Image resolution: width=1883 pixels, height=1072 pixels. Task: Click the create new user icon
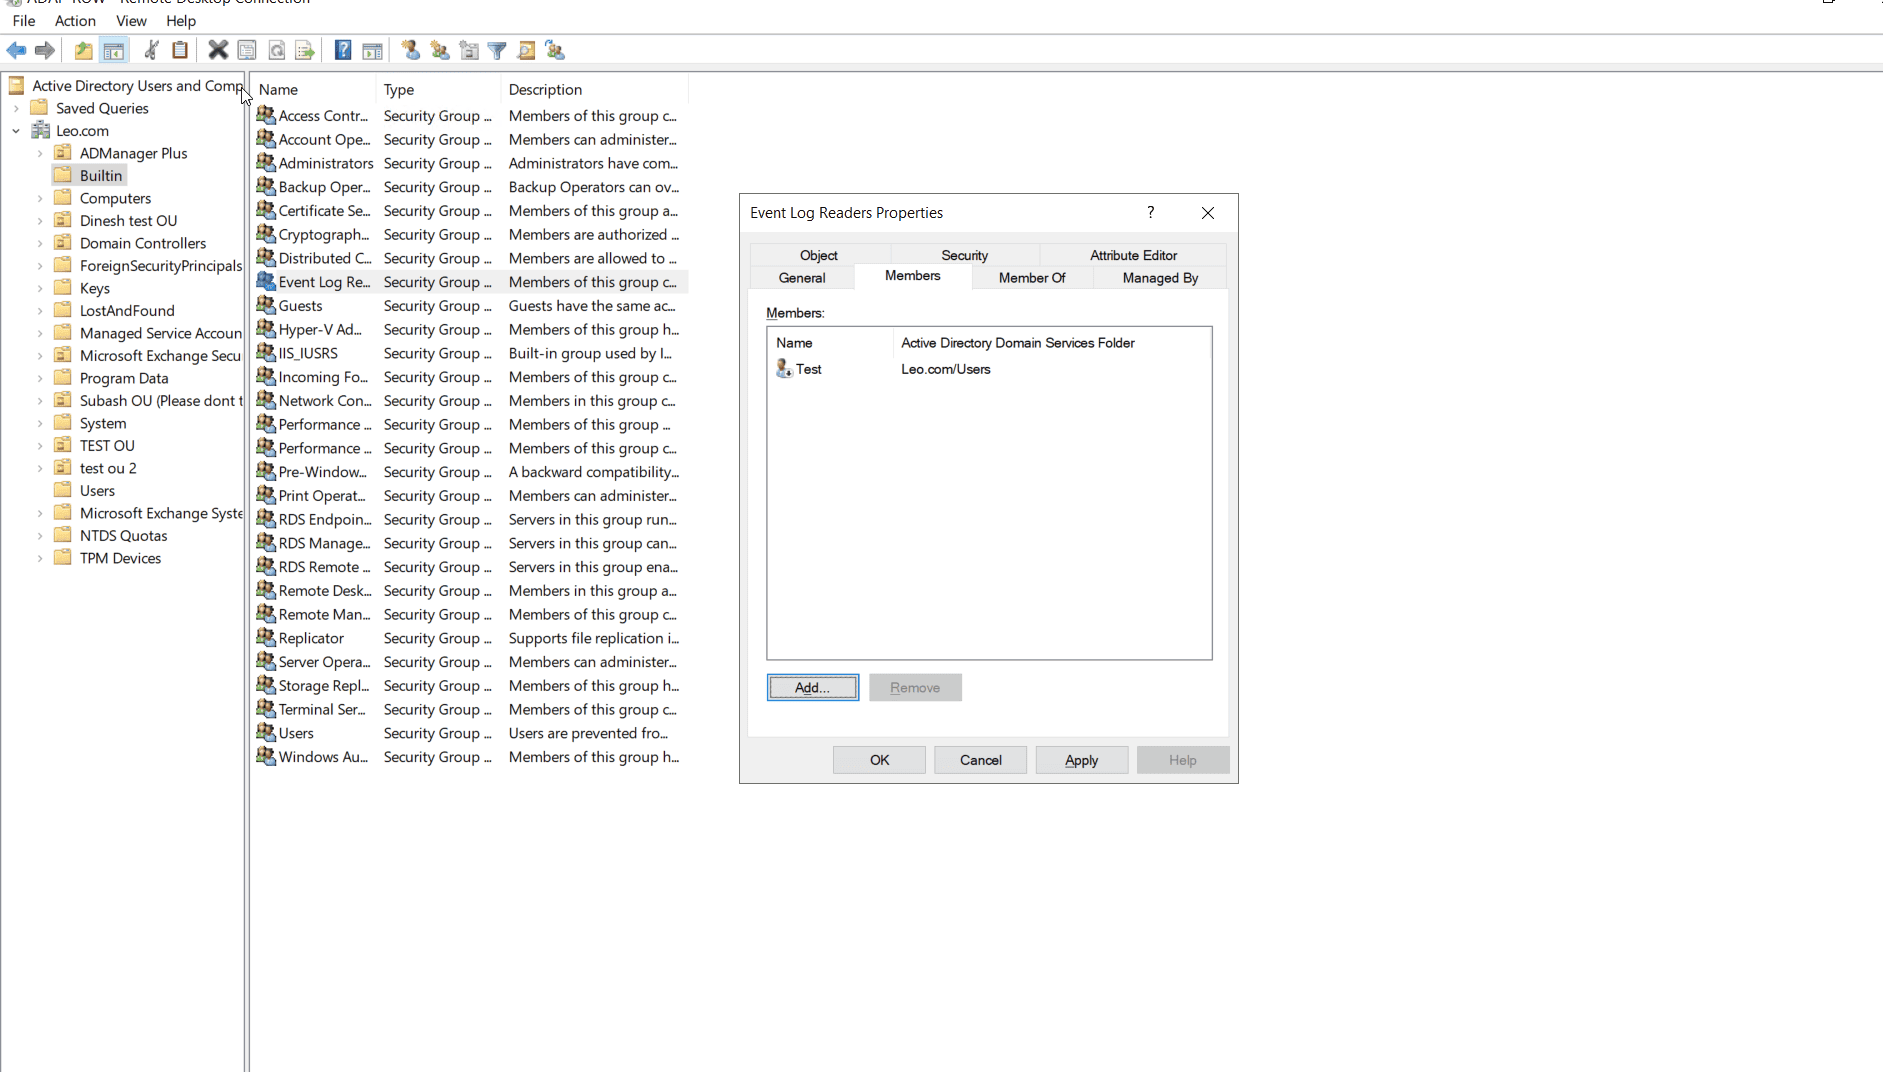[x=410, y=50]
